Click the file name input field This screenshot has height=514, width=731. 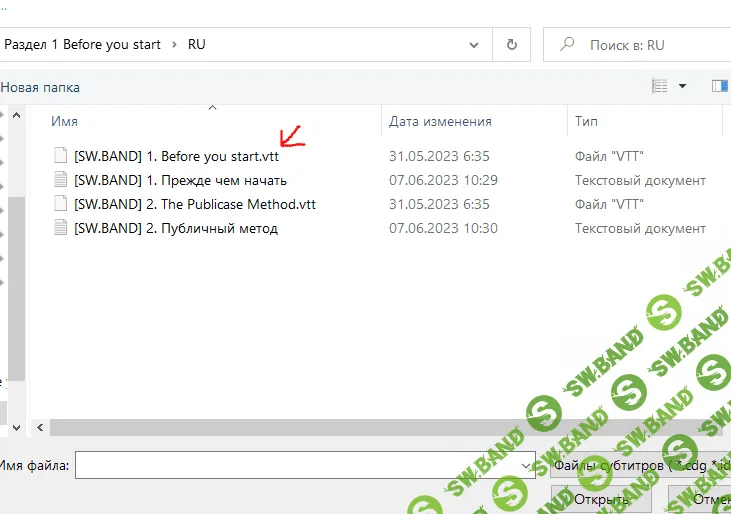pos(298,466)
